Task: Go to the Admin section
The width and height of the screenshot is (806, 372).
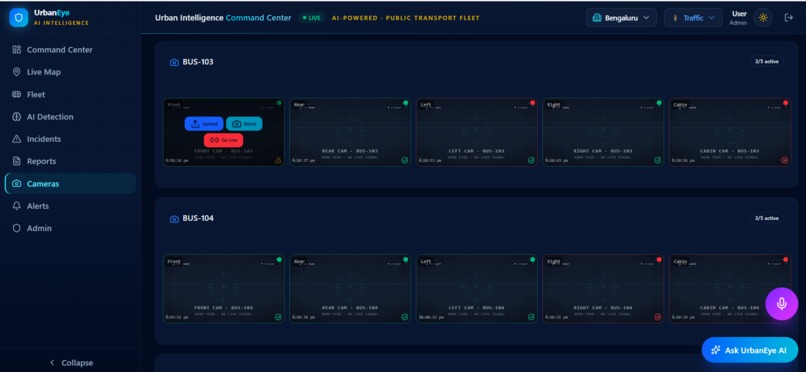Action: [70, 228]
